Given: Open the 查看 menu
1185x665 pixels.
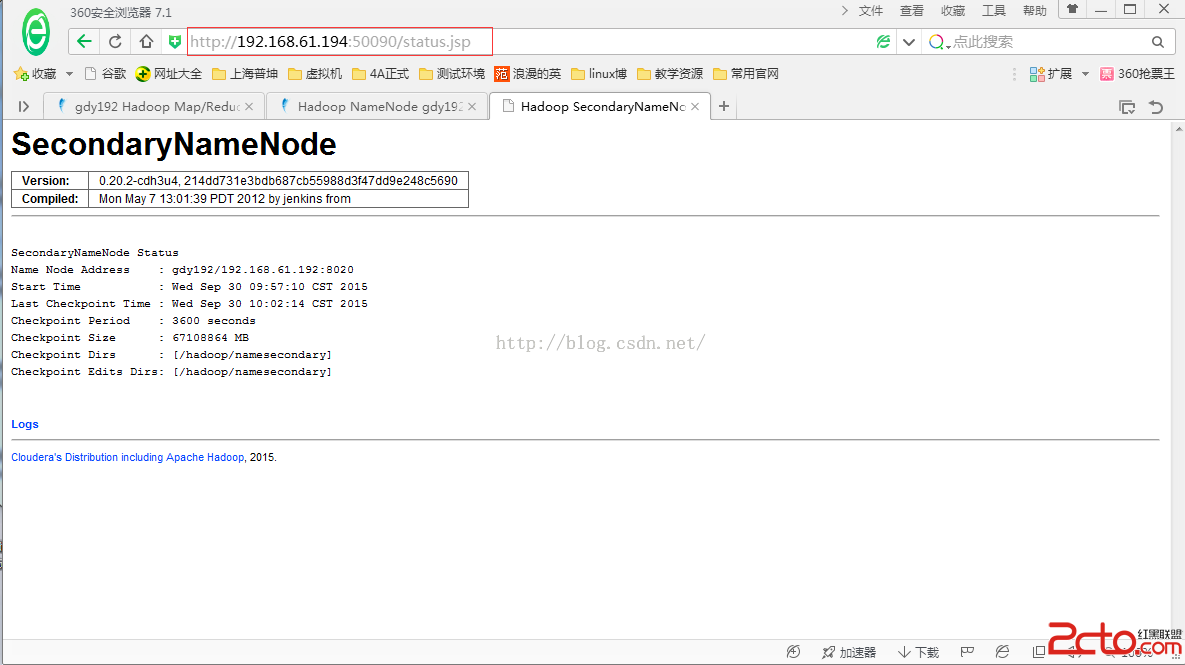Looking at the screenshot, I should pos(911,11).
